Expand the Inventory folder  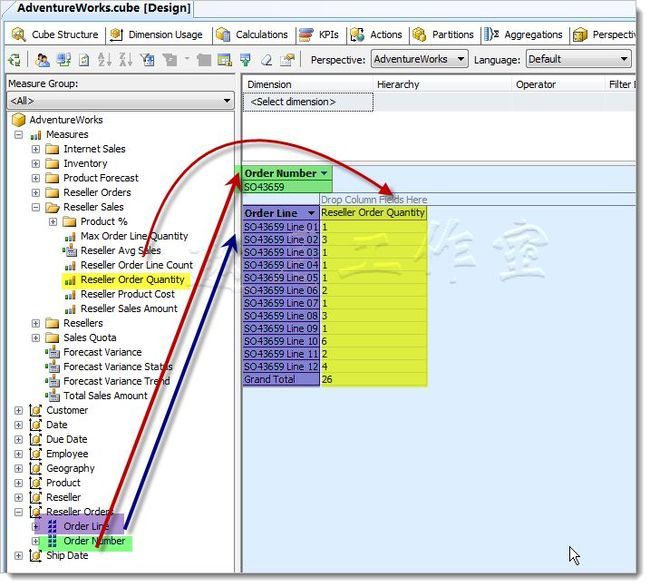[x=36, y=163]
